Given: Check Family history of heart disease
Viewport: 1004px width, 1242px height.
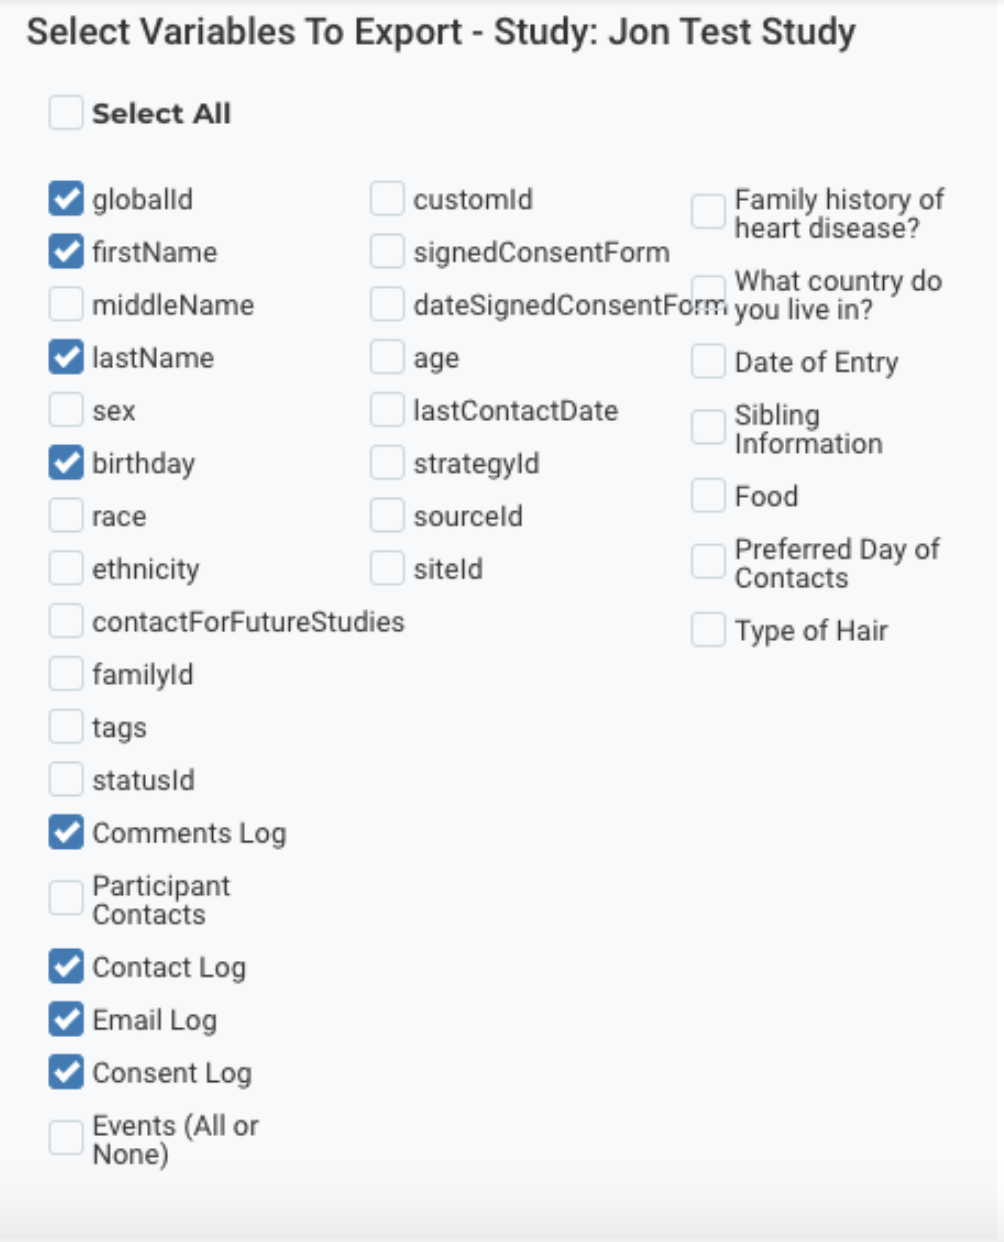Looking at the screenshot, I should (708, 212).
